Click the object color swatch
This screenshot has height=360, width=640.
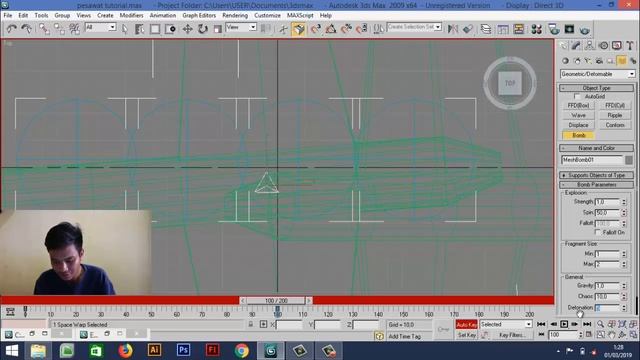pos(629,160)
